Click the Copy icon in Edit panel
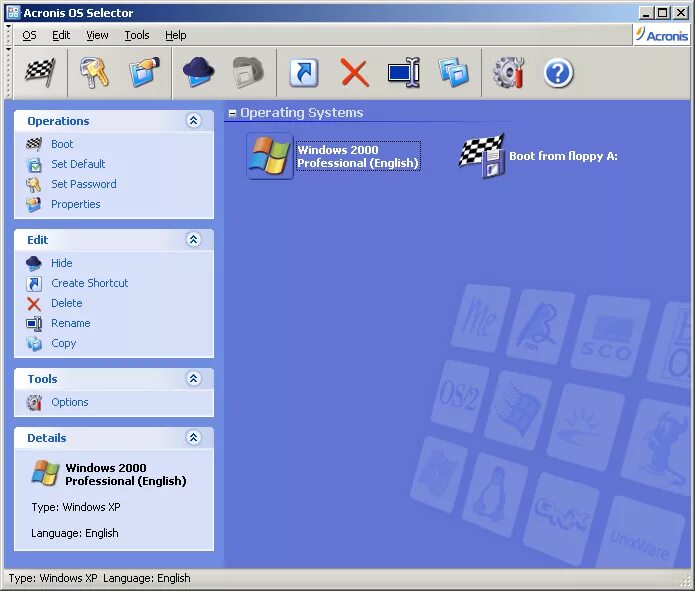Screen dimensions: 695x591 tap(34, 344)
